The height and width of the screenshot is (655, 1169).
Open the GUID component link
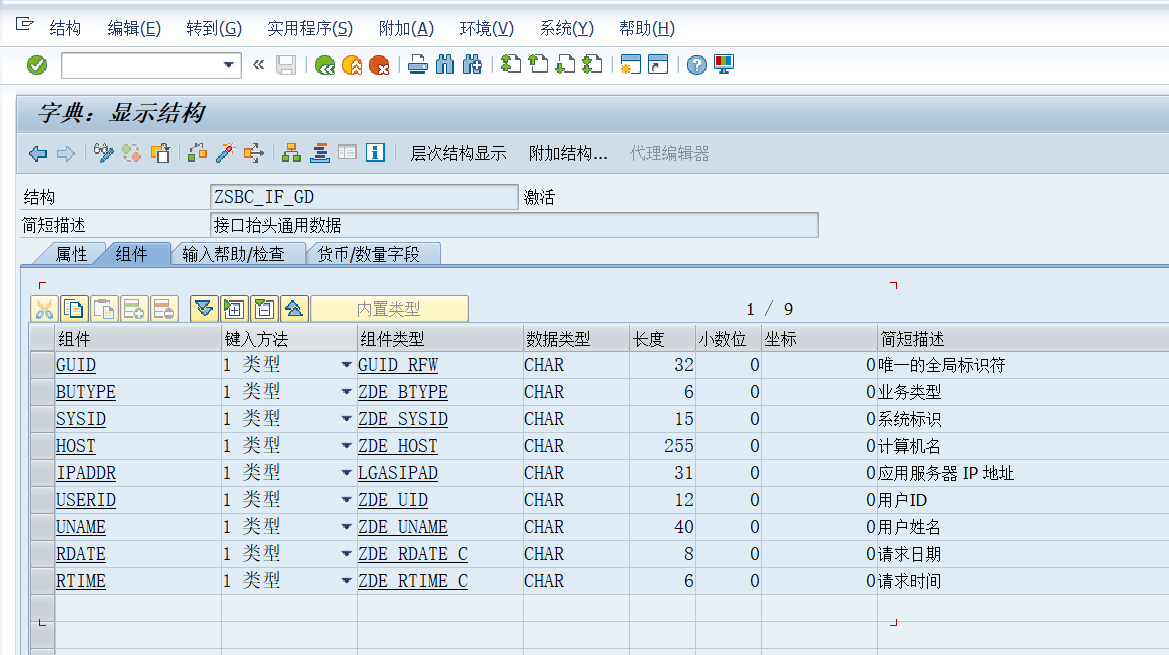76,365
